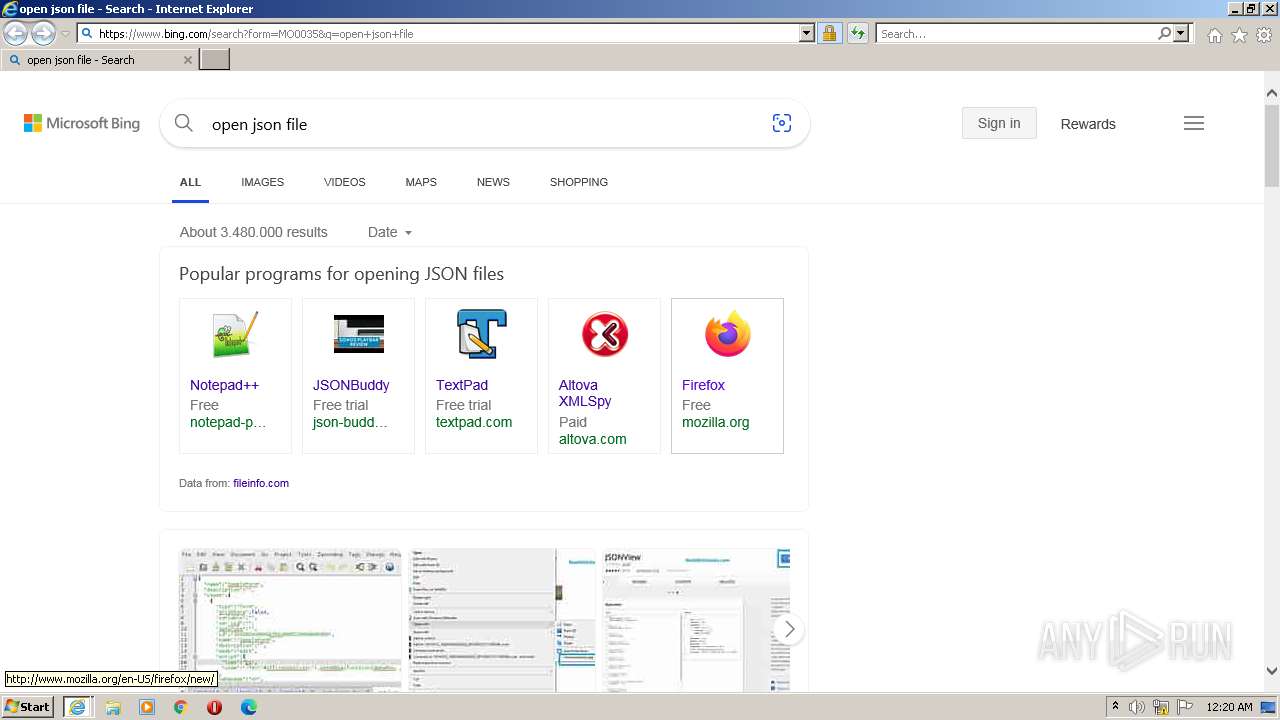This screenshot has height=720, width=1280.
Task: Switch to the MAPS tab
Action: (421, 182)
